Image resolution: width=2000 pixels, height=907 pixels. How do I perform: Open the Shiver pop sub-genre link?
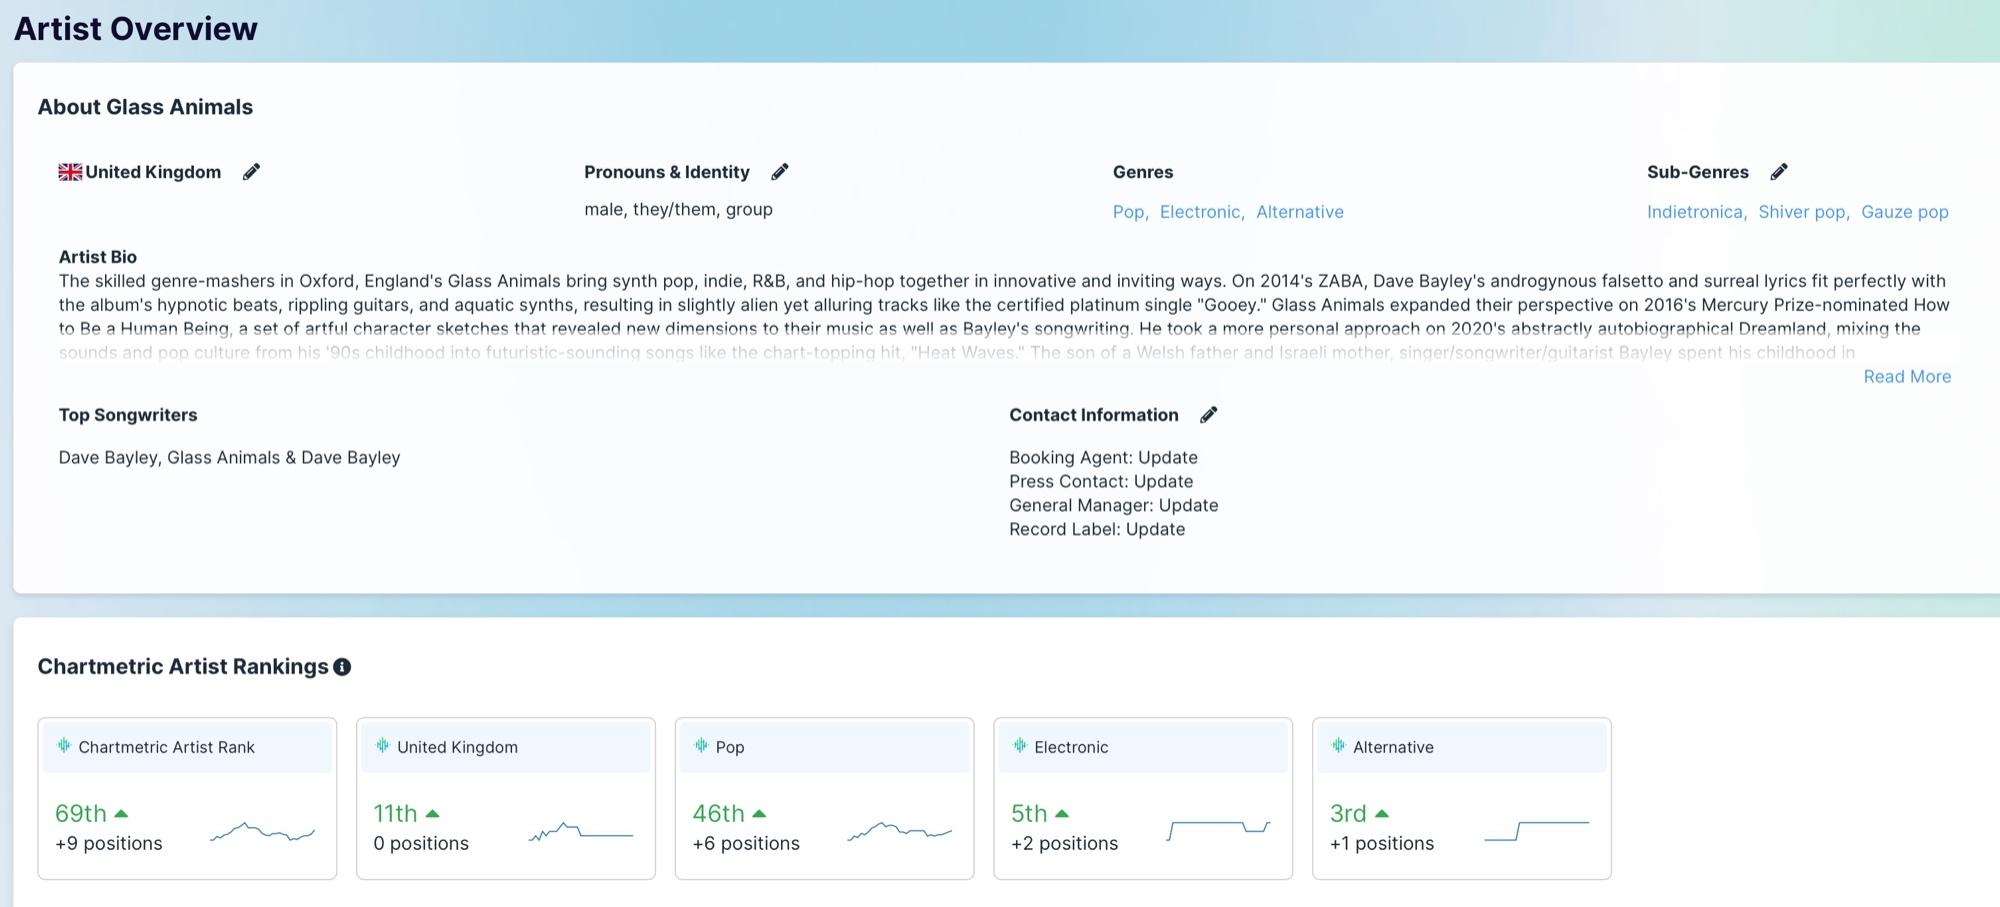[1802, 212]
